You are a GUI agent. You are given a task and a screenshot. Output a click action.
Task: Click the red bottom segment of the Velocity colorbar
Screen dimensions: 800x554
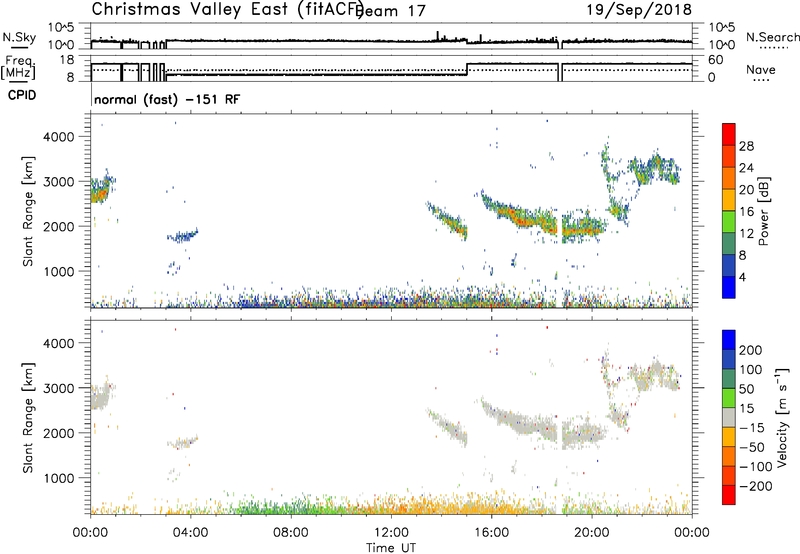729,495
